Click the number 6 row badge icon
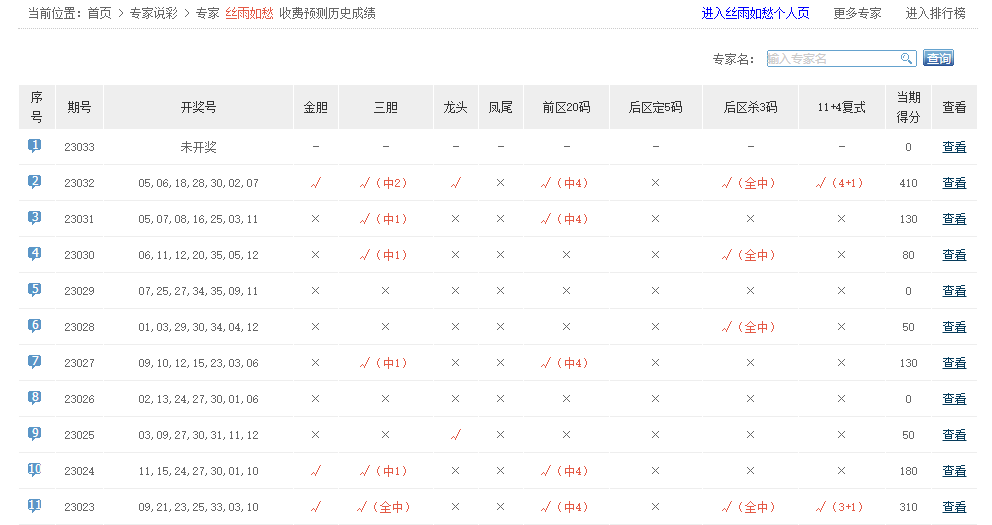The width and height of the screenshot is (992, 525). point(35,326)
